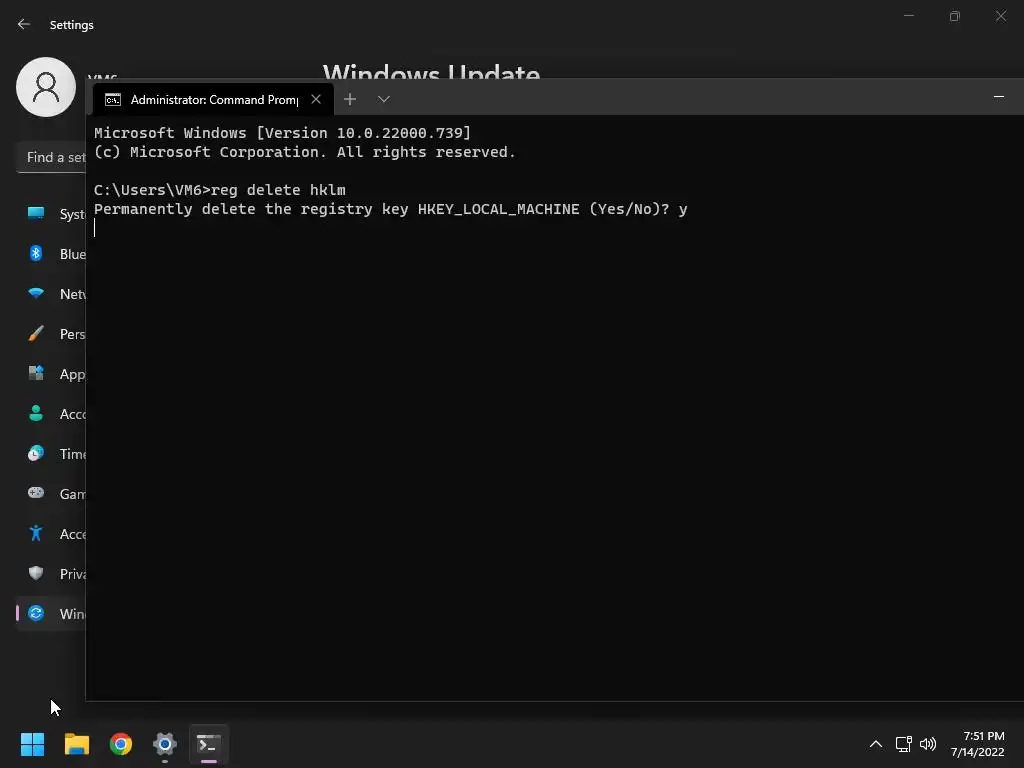Click the registry key delete confirmation prompt
Image resolution: width=1024 pixels, height=768 pixels.
pos(391,209)
